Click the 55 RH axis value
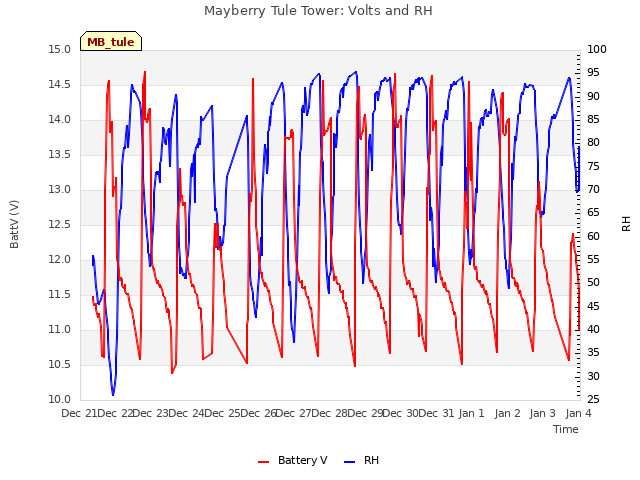The width and height of the screenshot is (640, 480). pos(593,260)
